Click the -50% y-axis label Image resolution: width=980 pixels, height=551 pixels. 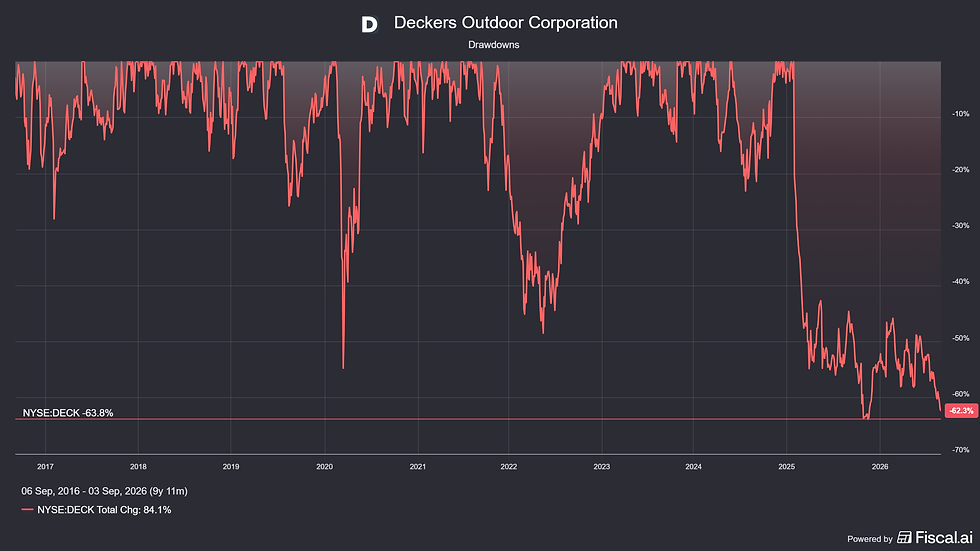coord(961,338)
